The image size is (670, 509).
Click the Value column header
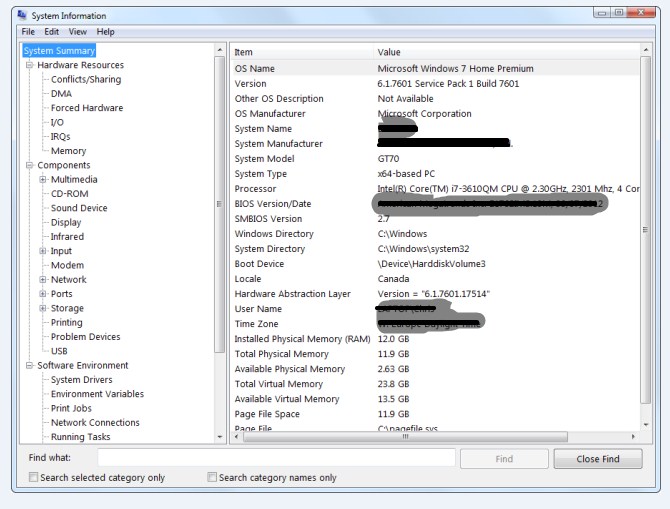tap(507, 52)
